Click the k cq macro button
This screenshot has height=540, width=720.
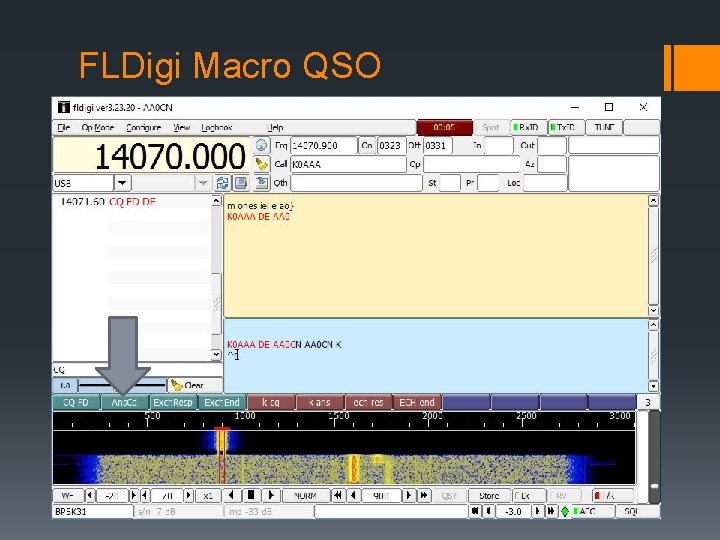271,402
